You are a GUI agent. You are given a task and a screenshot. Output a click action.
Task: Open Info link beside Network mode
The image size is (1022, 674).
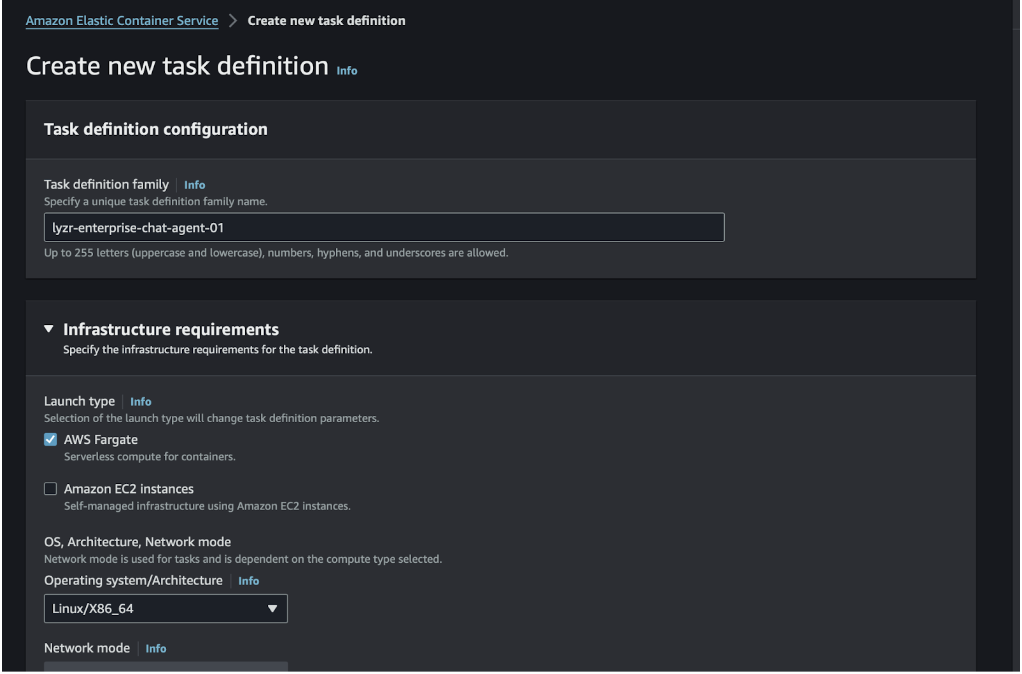pos(156,649)
